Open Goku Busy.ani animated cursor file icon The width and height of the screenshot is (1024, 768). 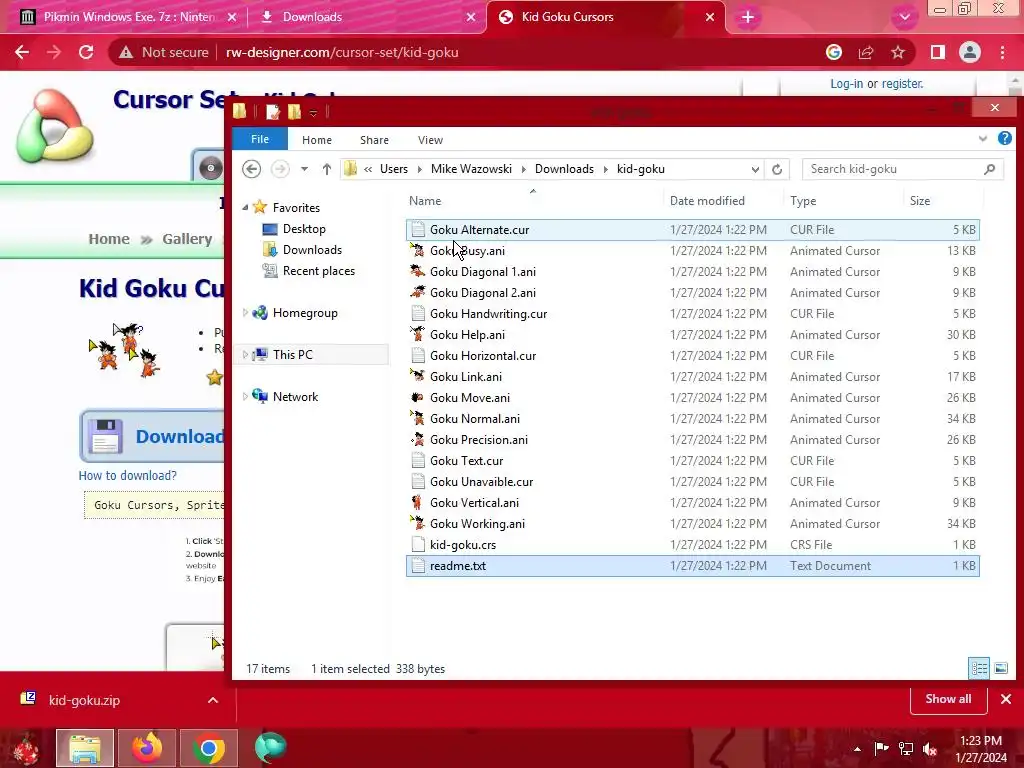pos(417,250)
